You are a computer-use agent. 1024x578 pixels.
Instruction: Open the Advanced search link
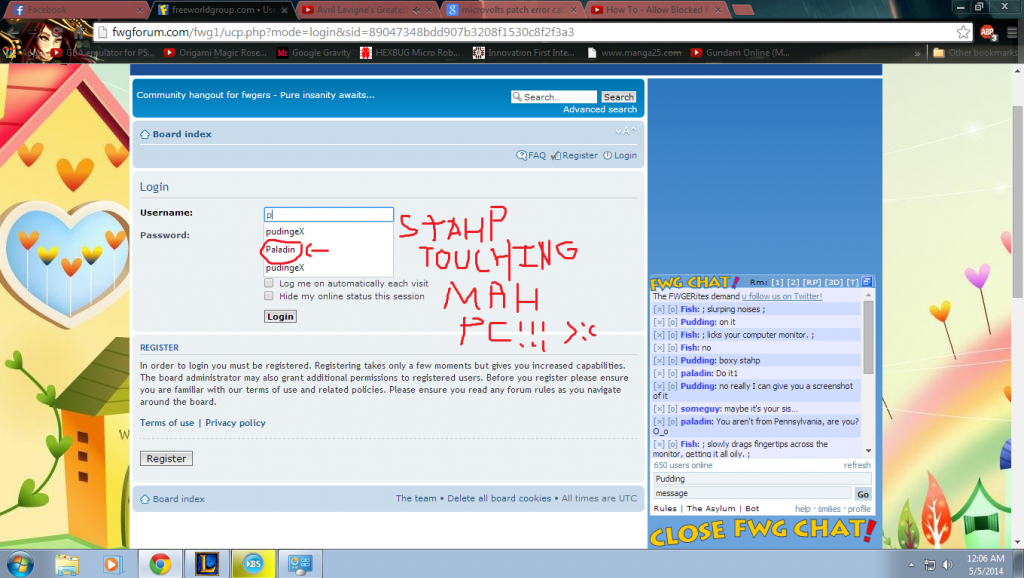tap(599, 110)
